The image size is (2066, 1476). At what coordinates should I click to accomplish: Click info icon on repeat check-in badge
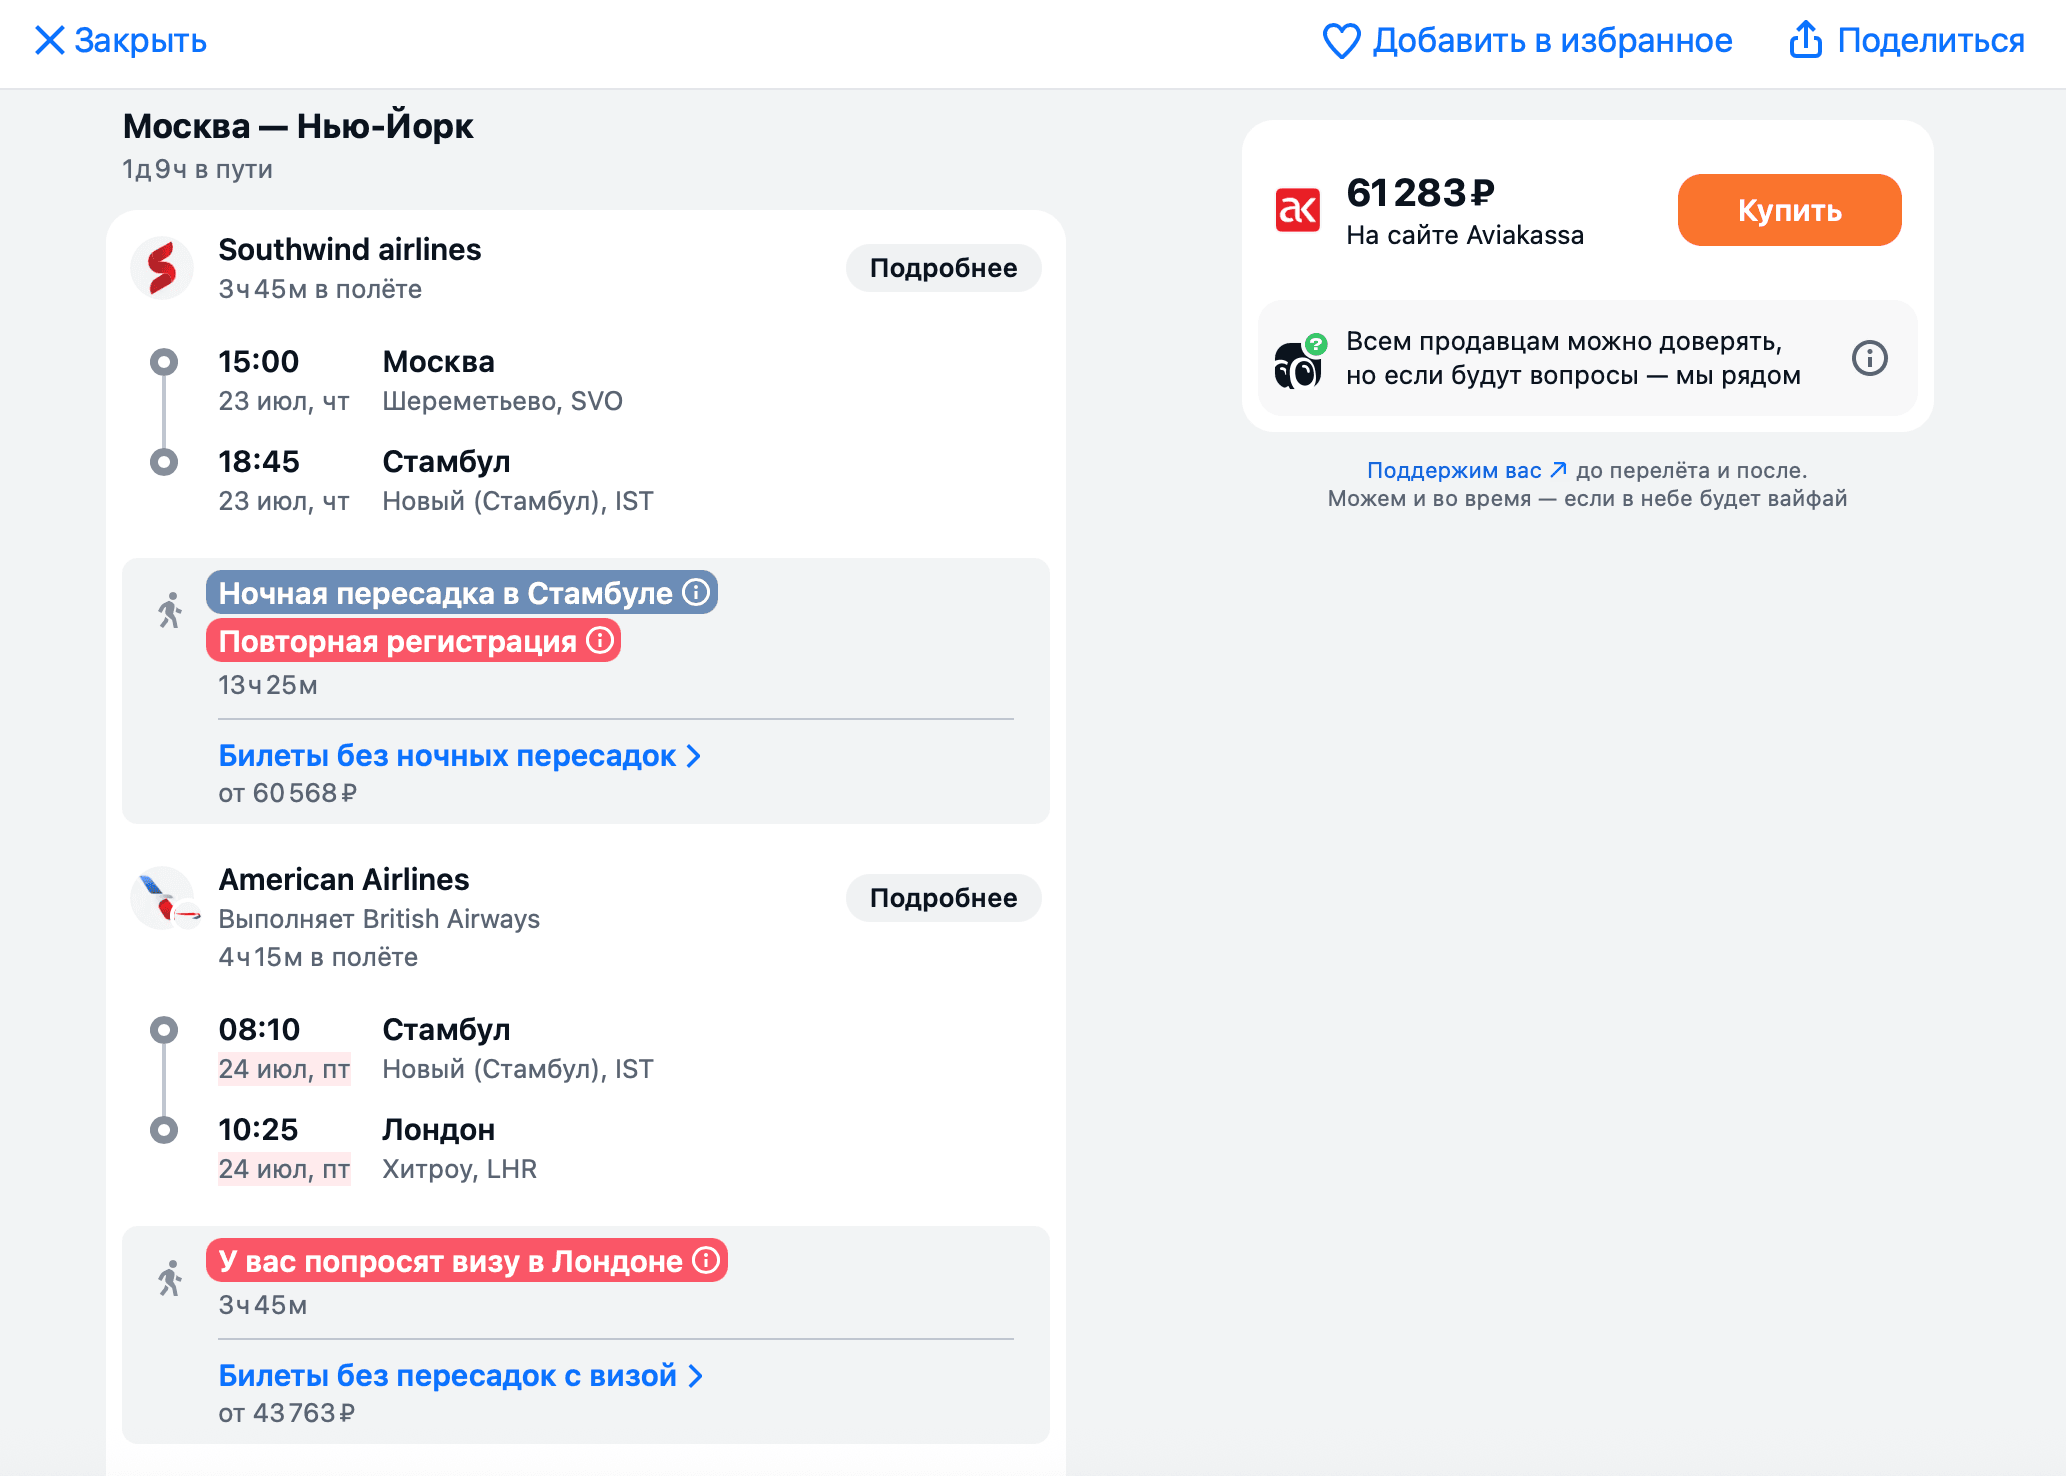(x=600, y=640)
